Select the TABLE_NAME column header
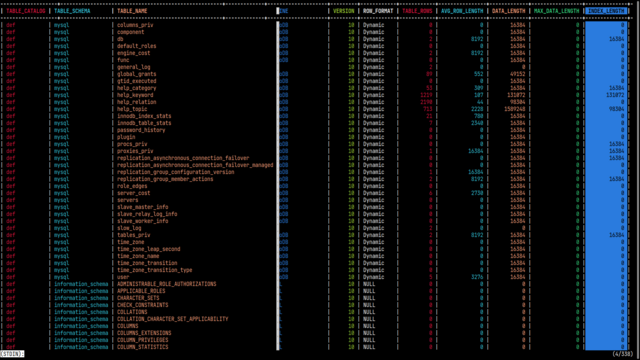Viewport: 640px width, 360px height. point(132,11)
